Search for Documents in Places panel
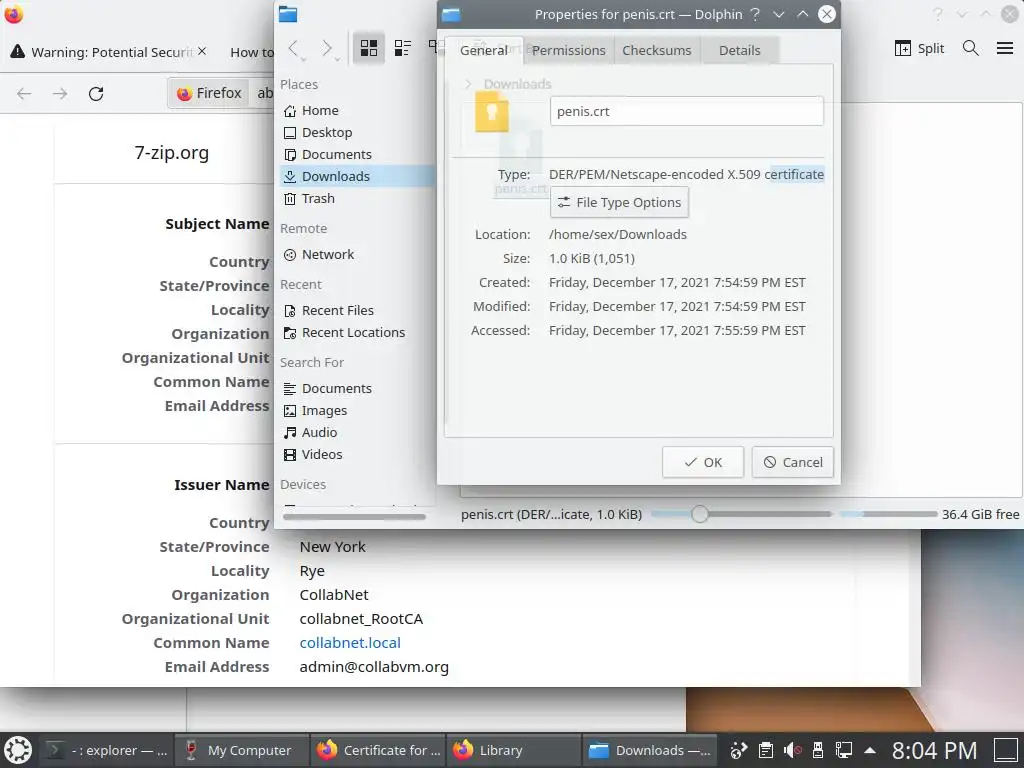The height and width of the screenshot is (768, 1024). [355, 389]
